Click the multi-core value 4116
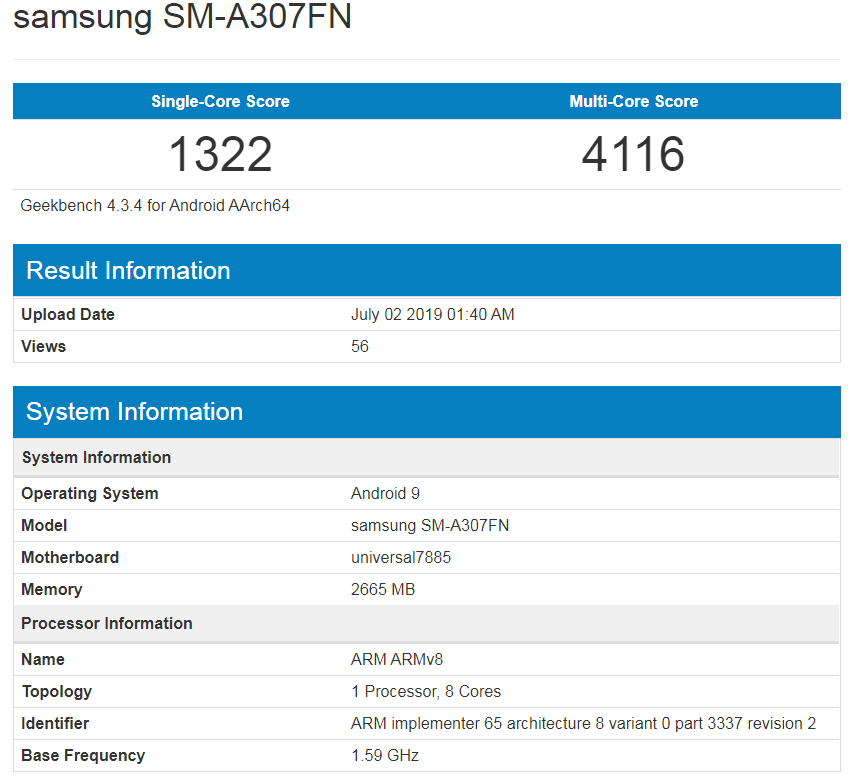The height and width of the screenshot is (783, 857). coord(633,154)
